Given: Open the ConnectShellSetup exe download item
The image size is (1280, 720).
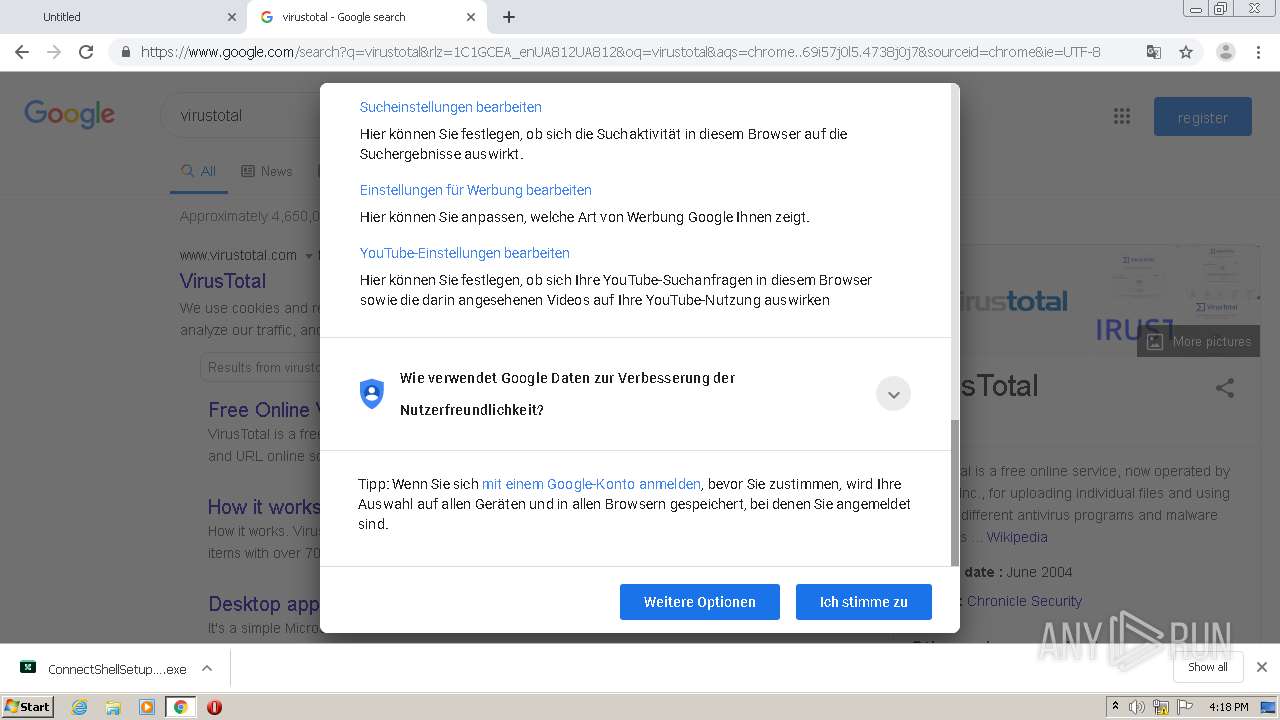Looking at the screenshot, I should (104, 669).
